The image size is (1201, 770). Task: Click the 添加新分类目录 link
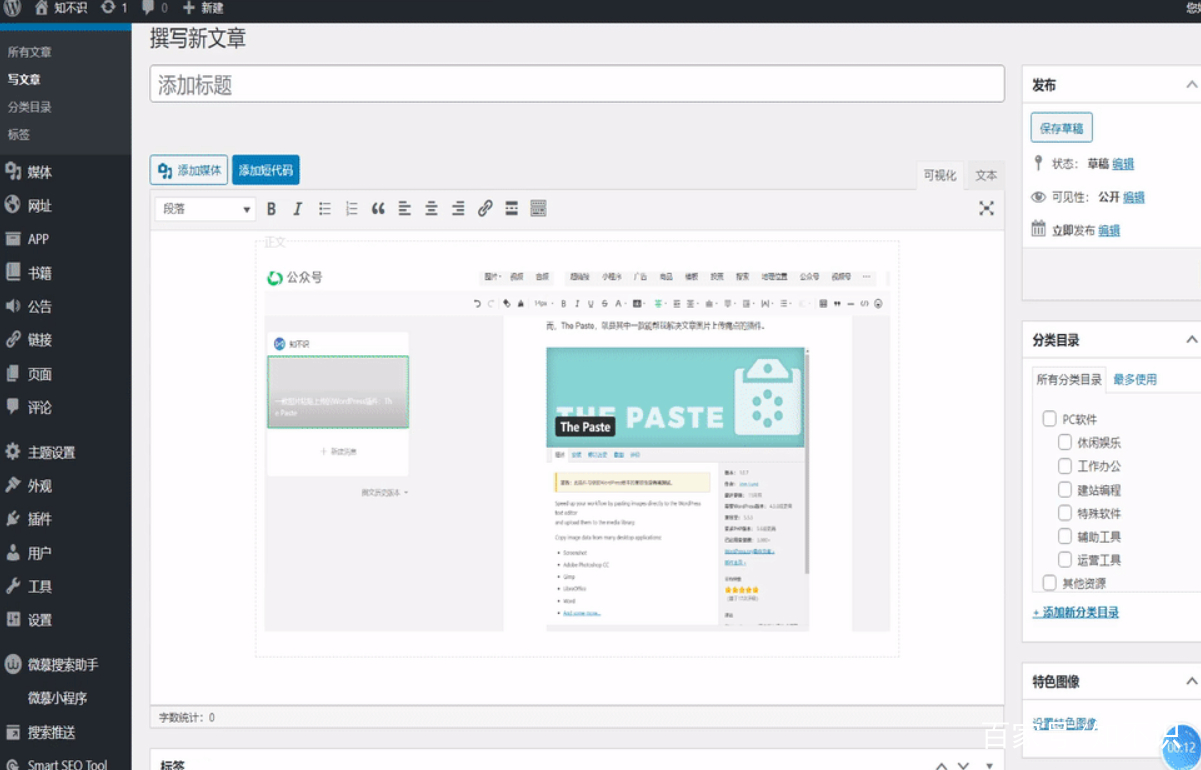tap(1076, 612)
